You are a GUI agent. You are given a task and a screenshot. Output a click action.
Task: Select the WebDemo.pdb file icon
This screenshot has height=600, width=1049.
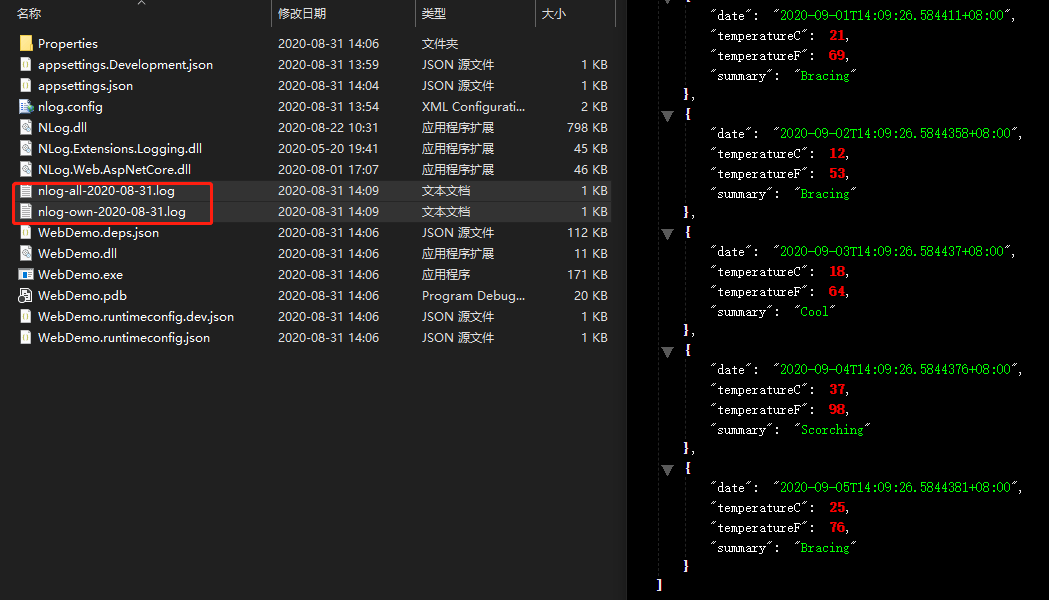coord(26,295)
